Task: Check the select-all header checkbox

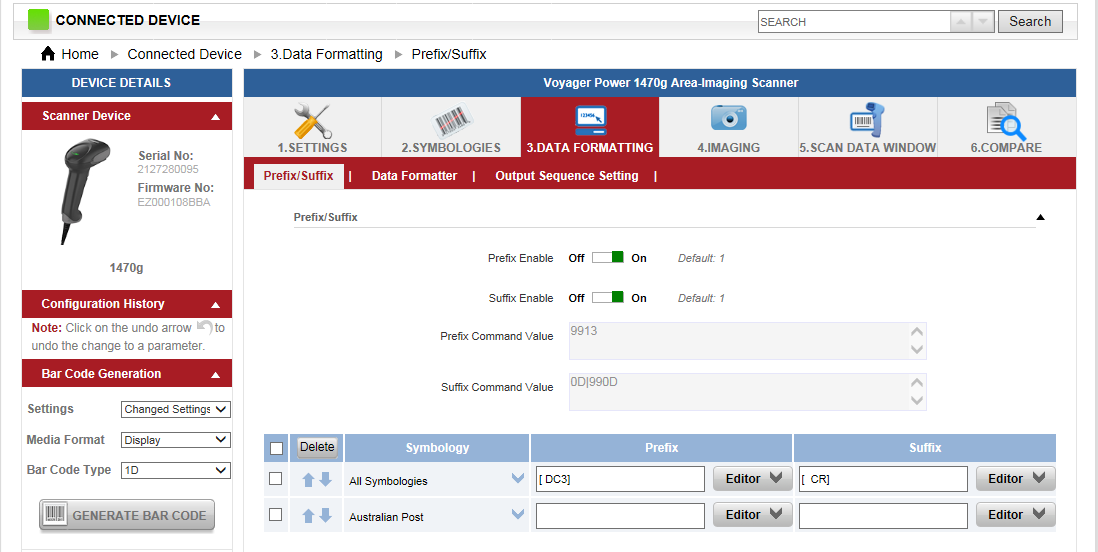Action: click(277, 448)
